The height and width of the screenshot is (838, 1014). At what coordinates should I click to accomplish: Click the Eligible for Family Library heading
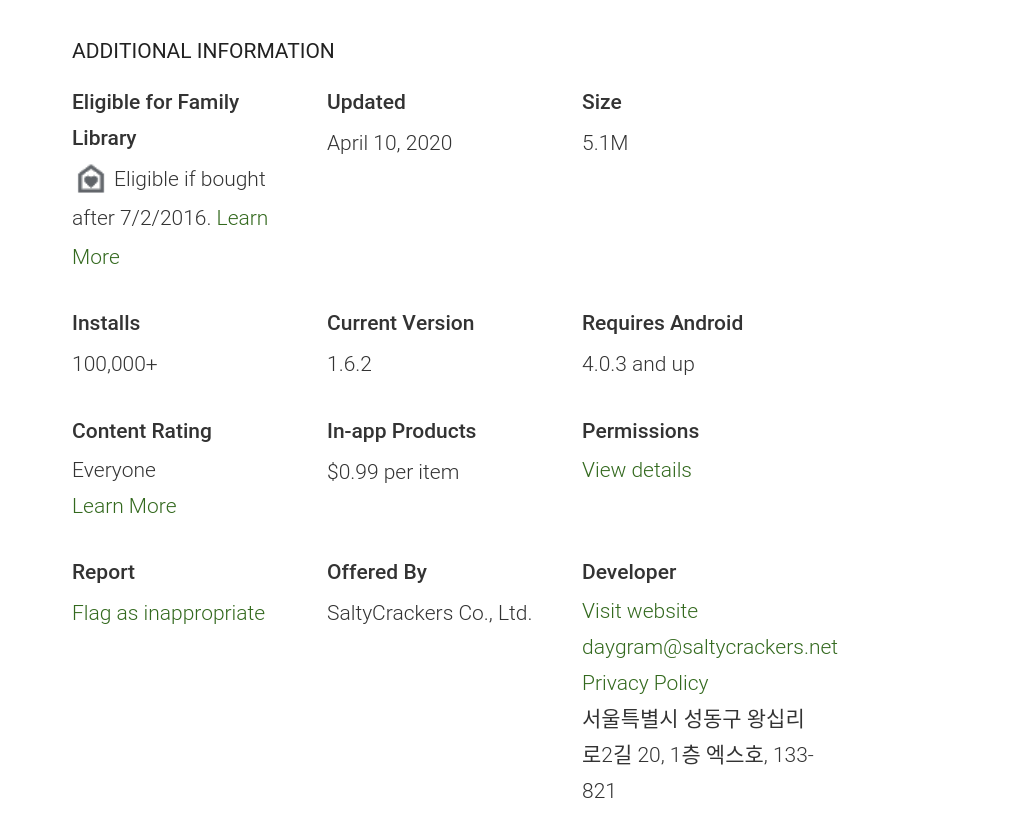[x=155, y=120]
